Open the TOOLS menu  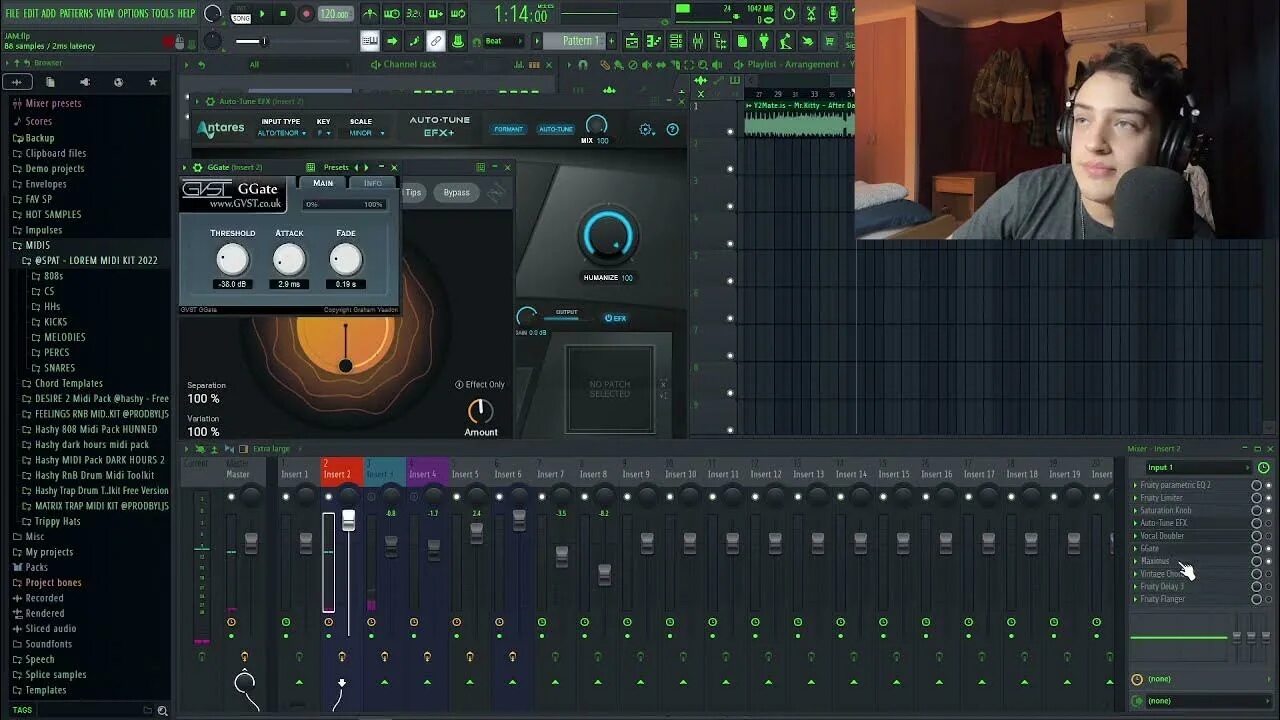click(x=163, y=13)
